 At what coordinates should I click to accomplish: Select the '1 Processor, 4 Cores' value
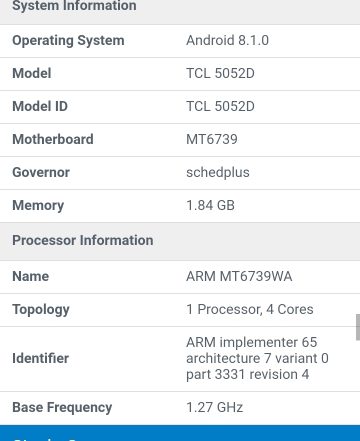coord(250,310)
